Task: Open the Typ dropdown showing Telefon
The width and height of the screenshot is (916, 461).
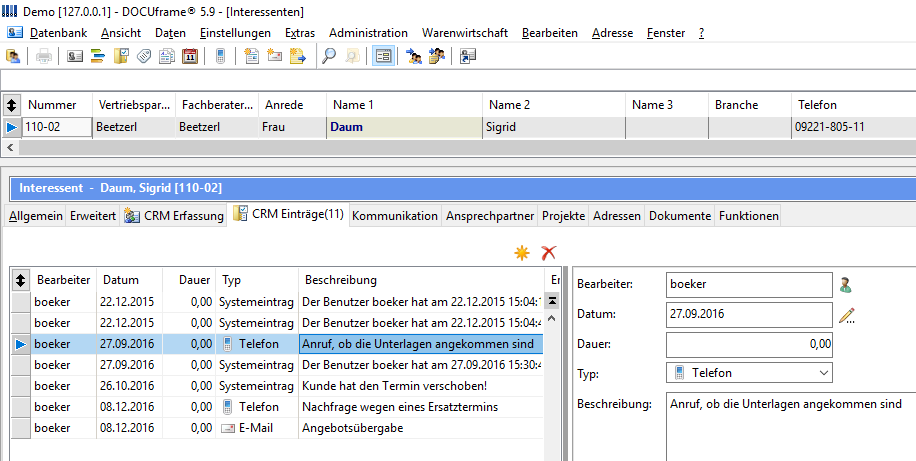Action: (749, 373)
